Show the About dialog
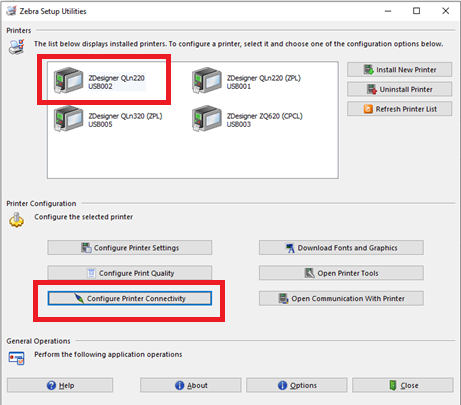 191,385
